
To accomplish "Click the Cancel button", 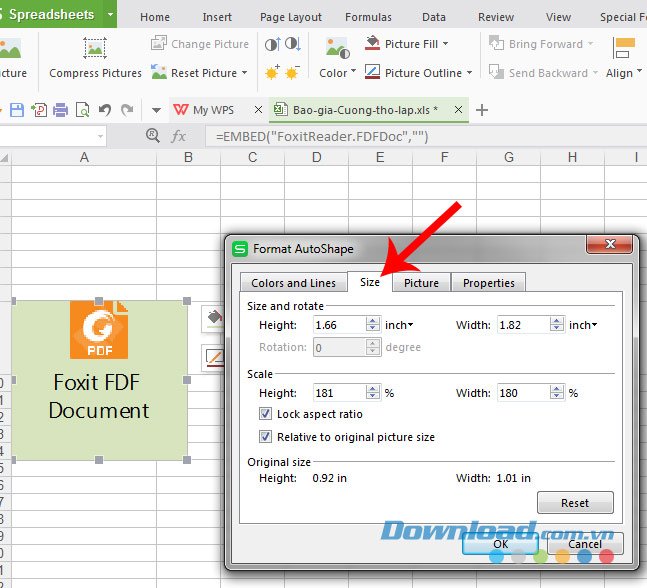I will pyautogui.click(x=585, y=543).
